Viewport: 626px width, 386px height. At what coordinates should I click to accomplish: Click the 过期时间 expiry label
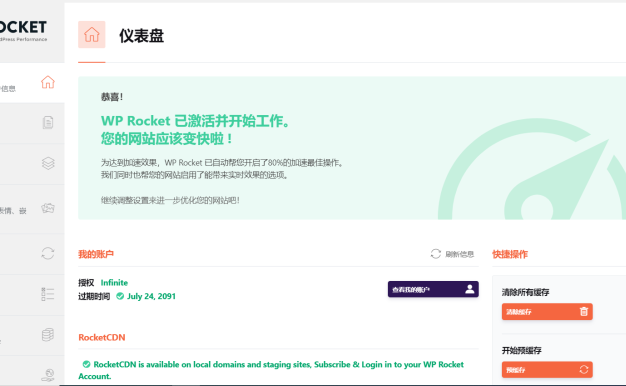point(94,296)
